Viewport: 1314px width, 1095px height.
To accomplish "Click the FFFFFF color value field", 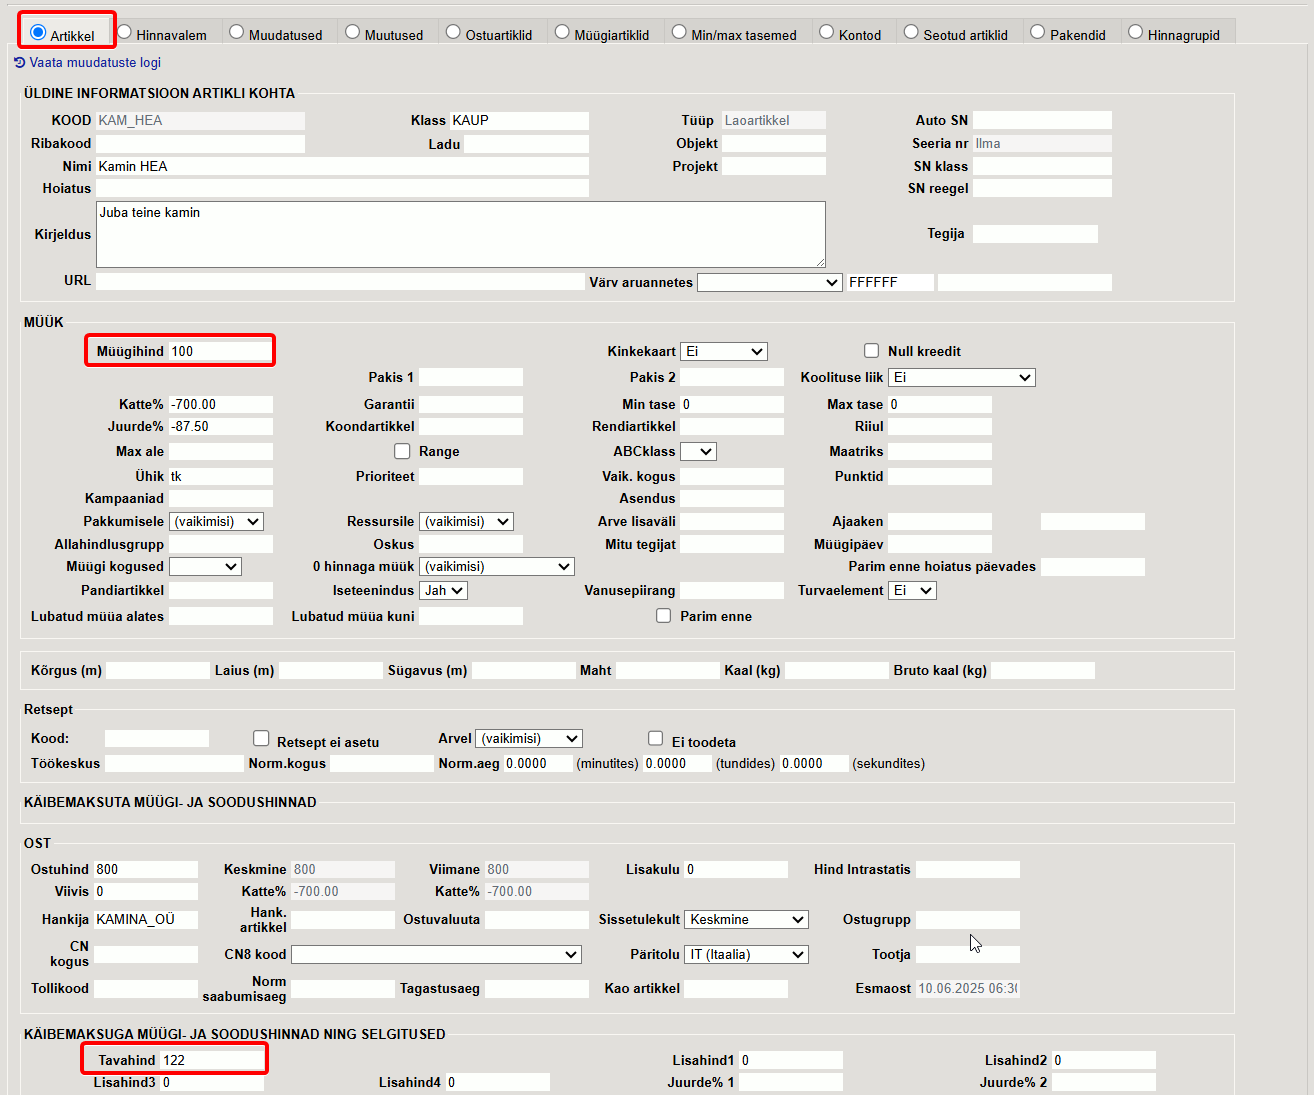I will [890, 283].
